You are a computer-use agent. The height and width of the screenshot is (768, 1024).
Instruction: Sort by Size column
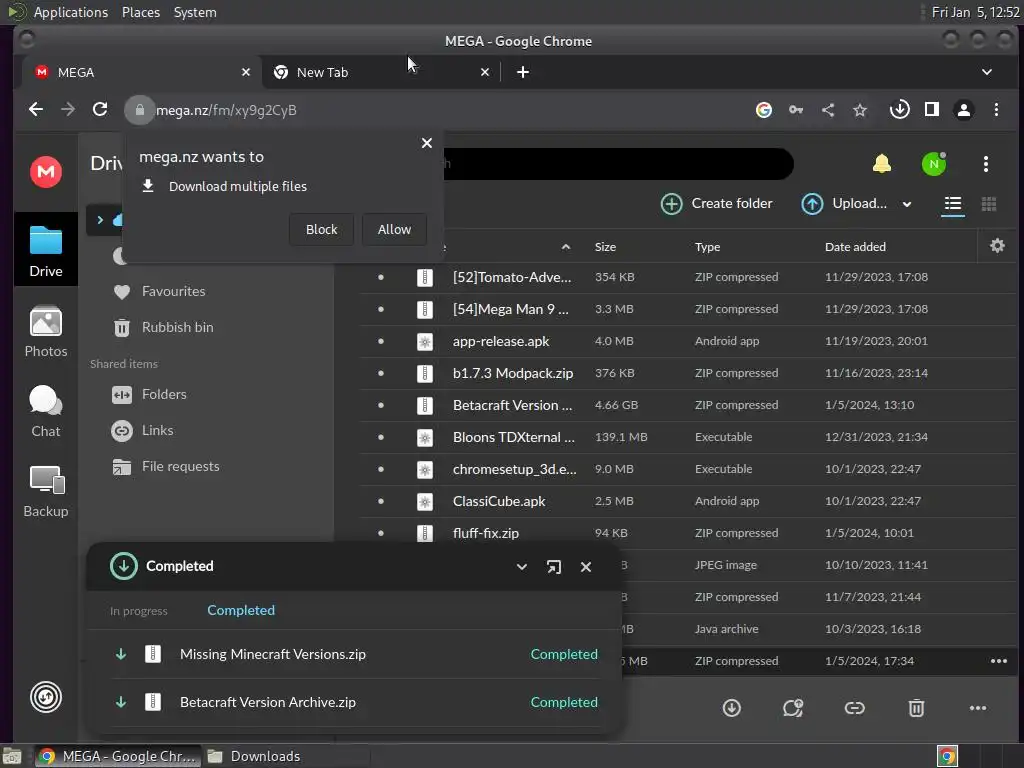(605, 247)
